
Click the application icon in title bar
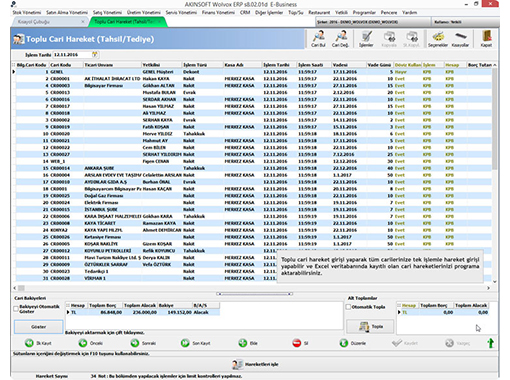coord(14,4)
